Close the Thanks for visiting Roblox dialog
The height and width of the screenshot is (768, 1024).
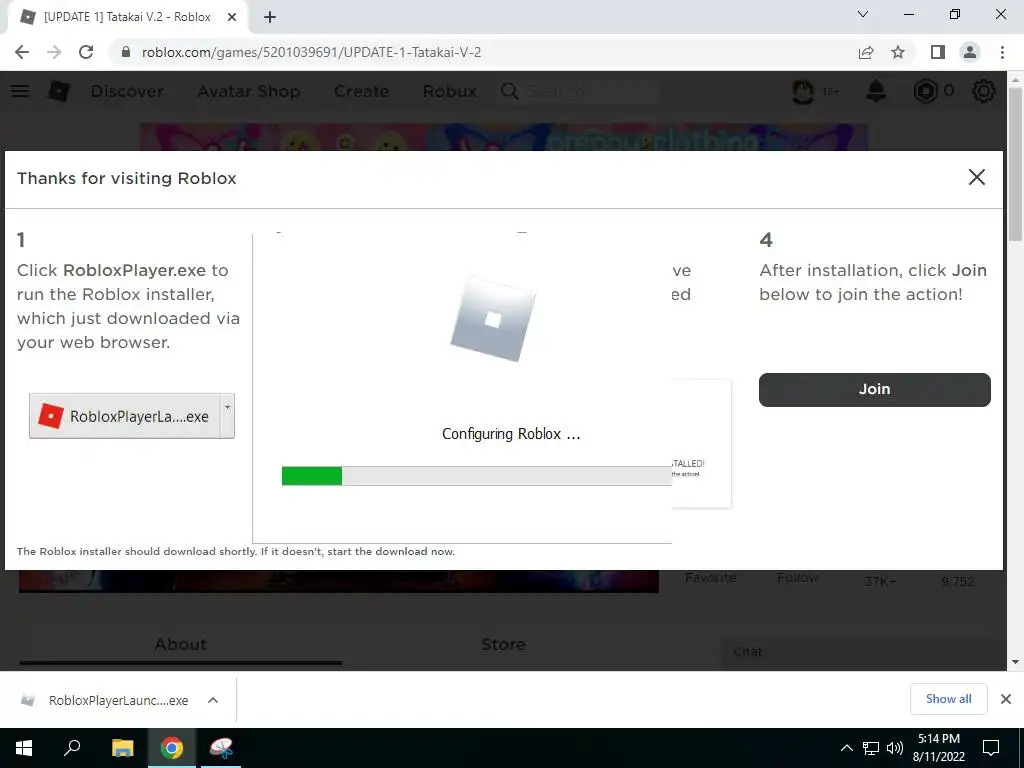[976, 177]
